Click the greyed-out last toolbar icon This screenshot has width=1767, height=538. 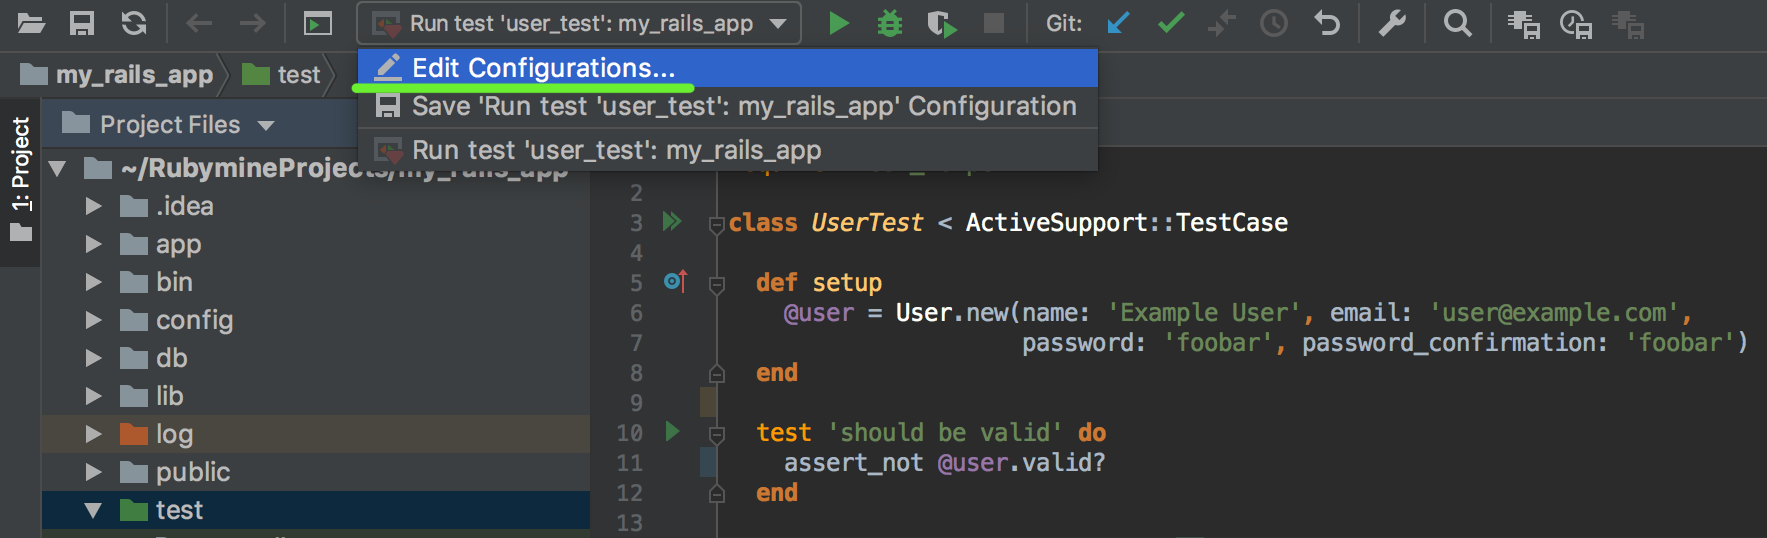1628,24
